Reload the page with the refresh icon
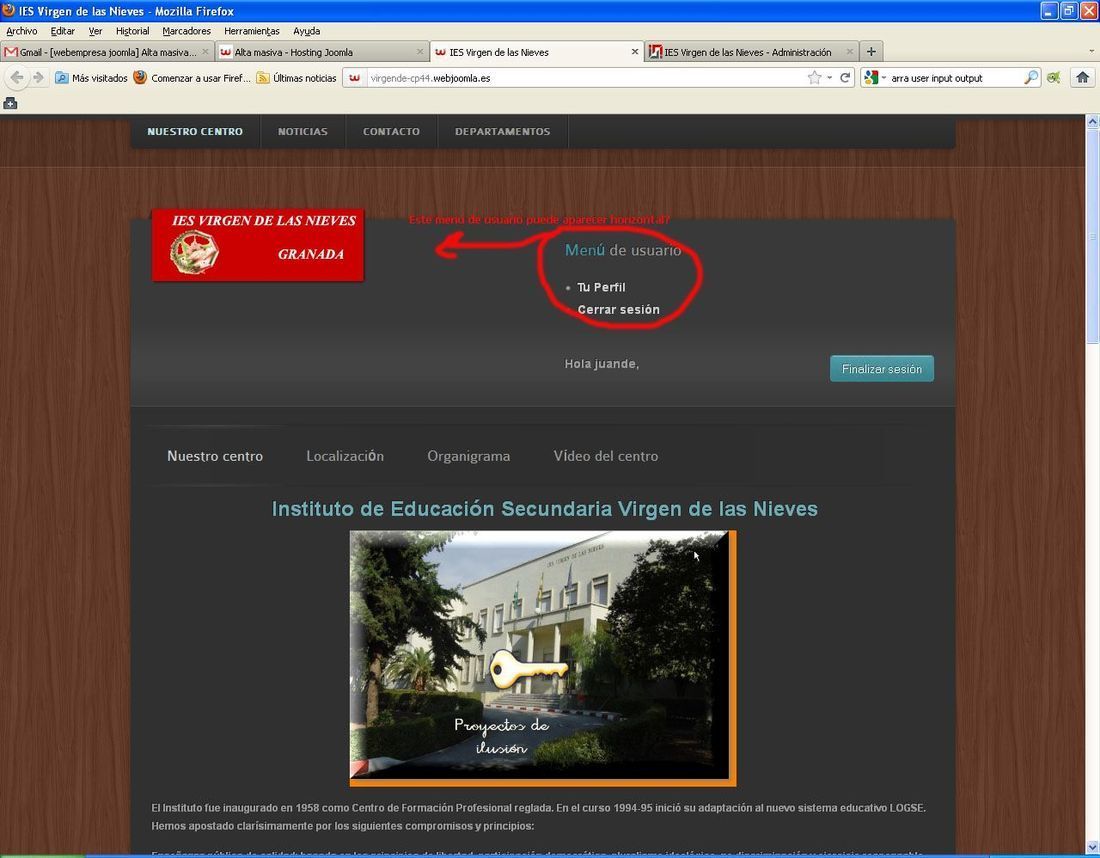Image resolution: width=1100 pixels, height=858 pixels. 845,78
